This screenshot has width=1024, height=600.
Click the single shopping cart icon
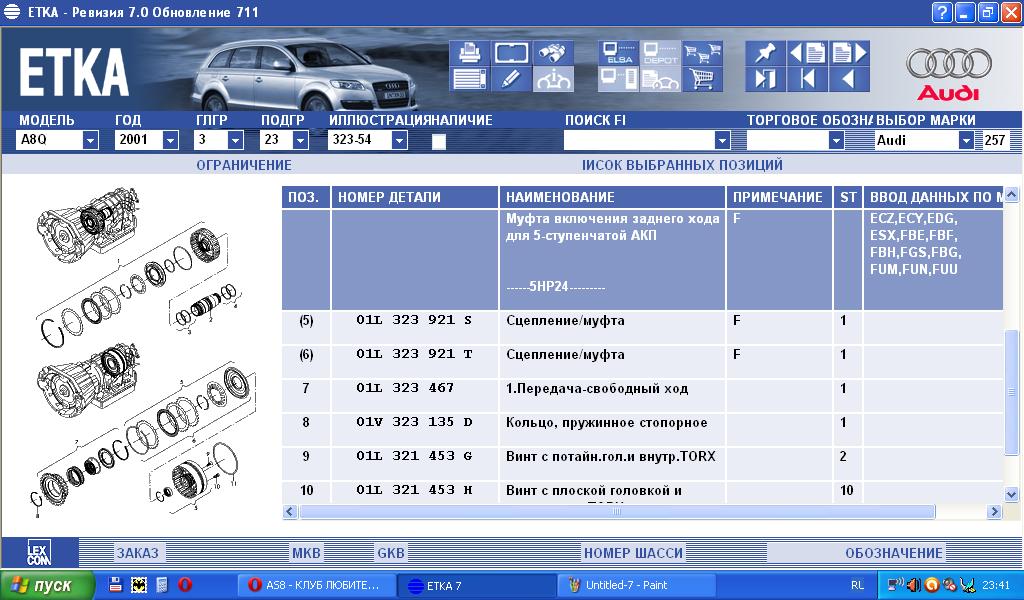coord(703,79)
